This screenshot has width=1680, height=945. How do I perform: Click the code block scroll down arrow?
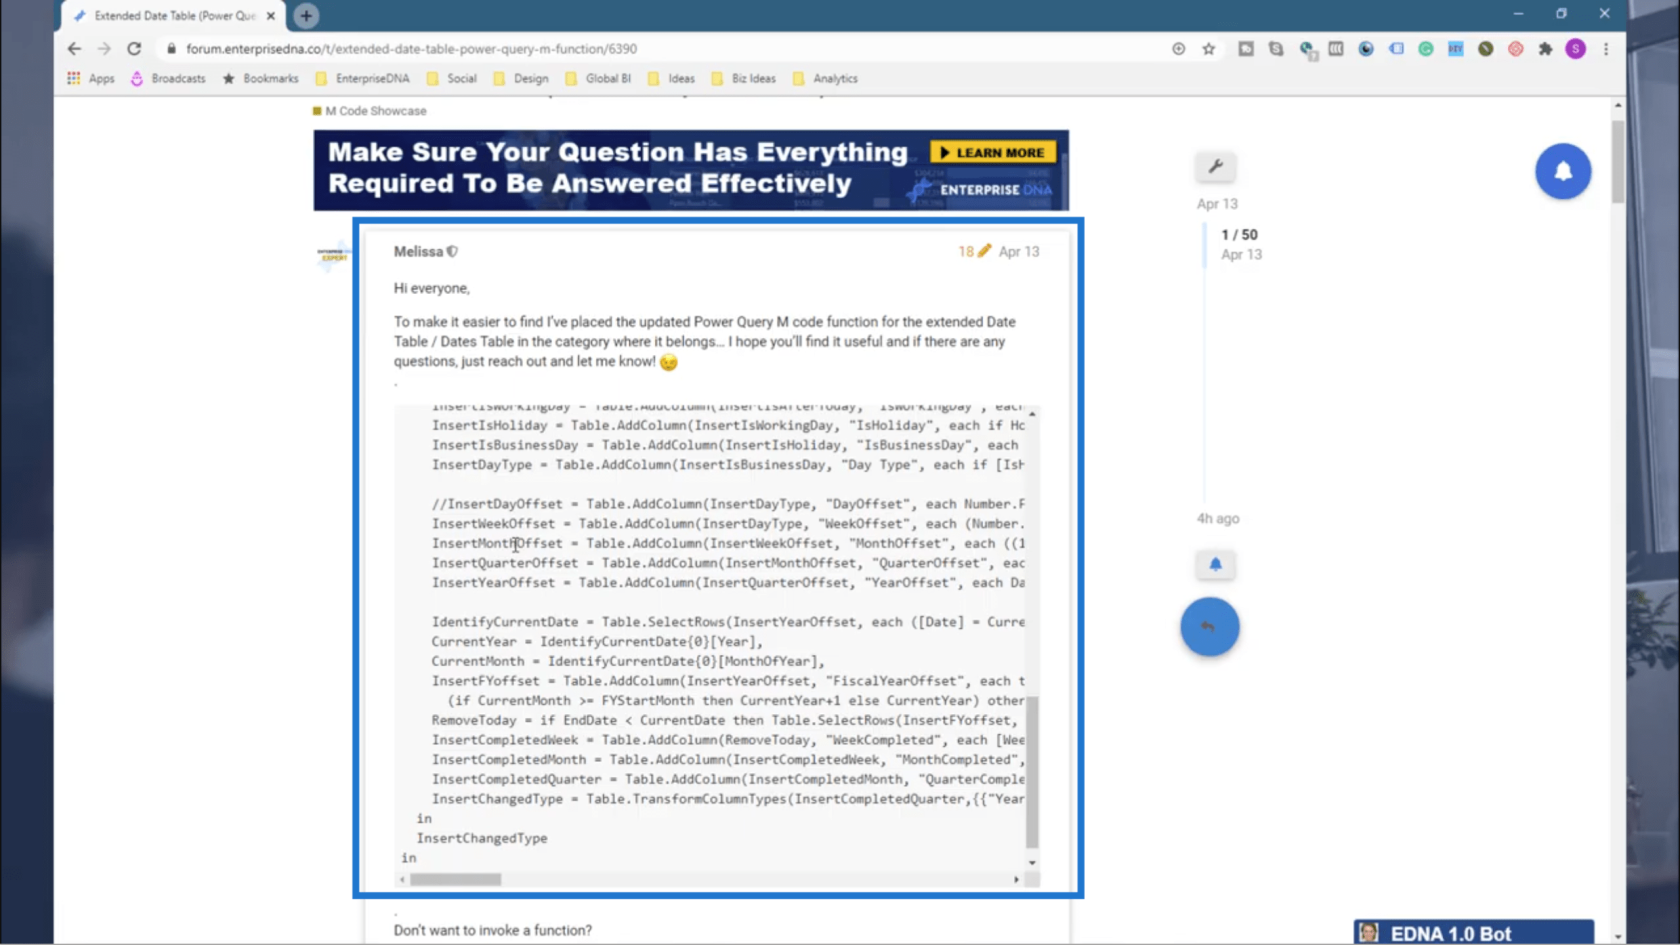coord(1032,862)
